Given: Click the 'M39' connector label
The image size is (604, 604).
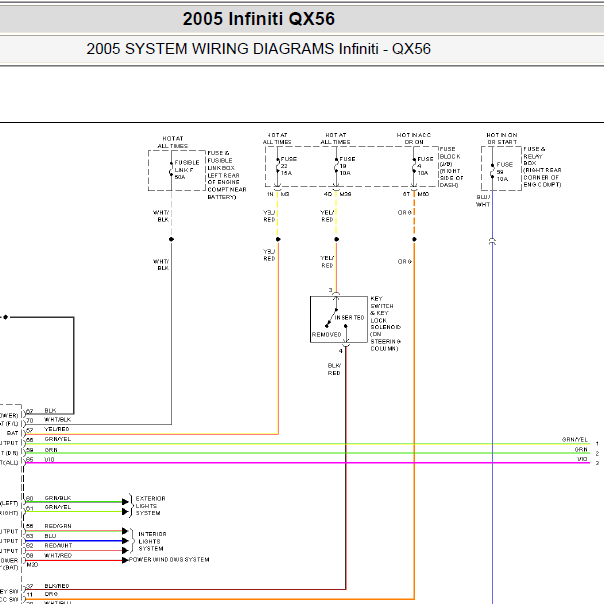Looking at the screenshot, I should [x=346, y=194].
